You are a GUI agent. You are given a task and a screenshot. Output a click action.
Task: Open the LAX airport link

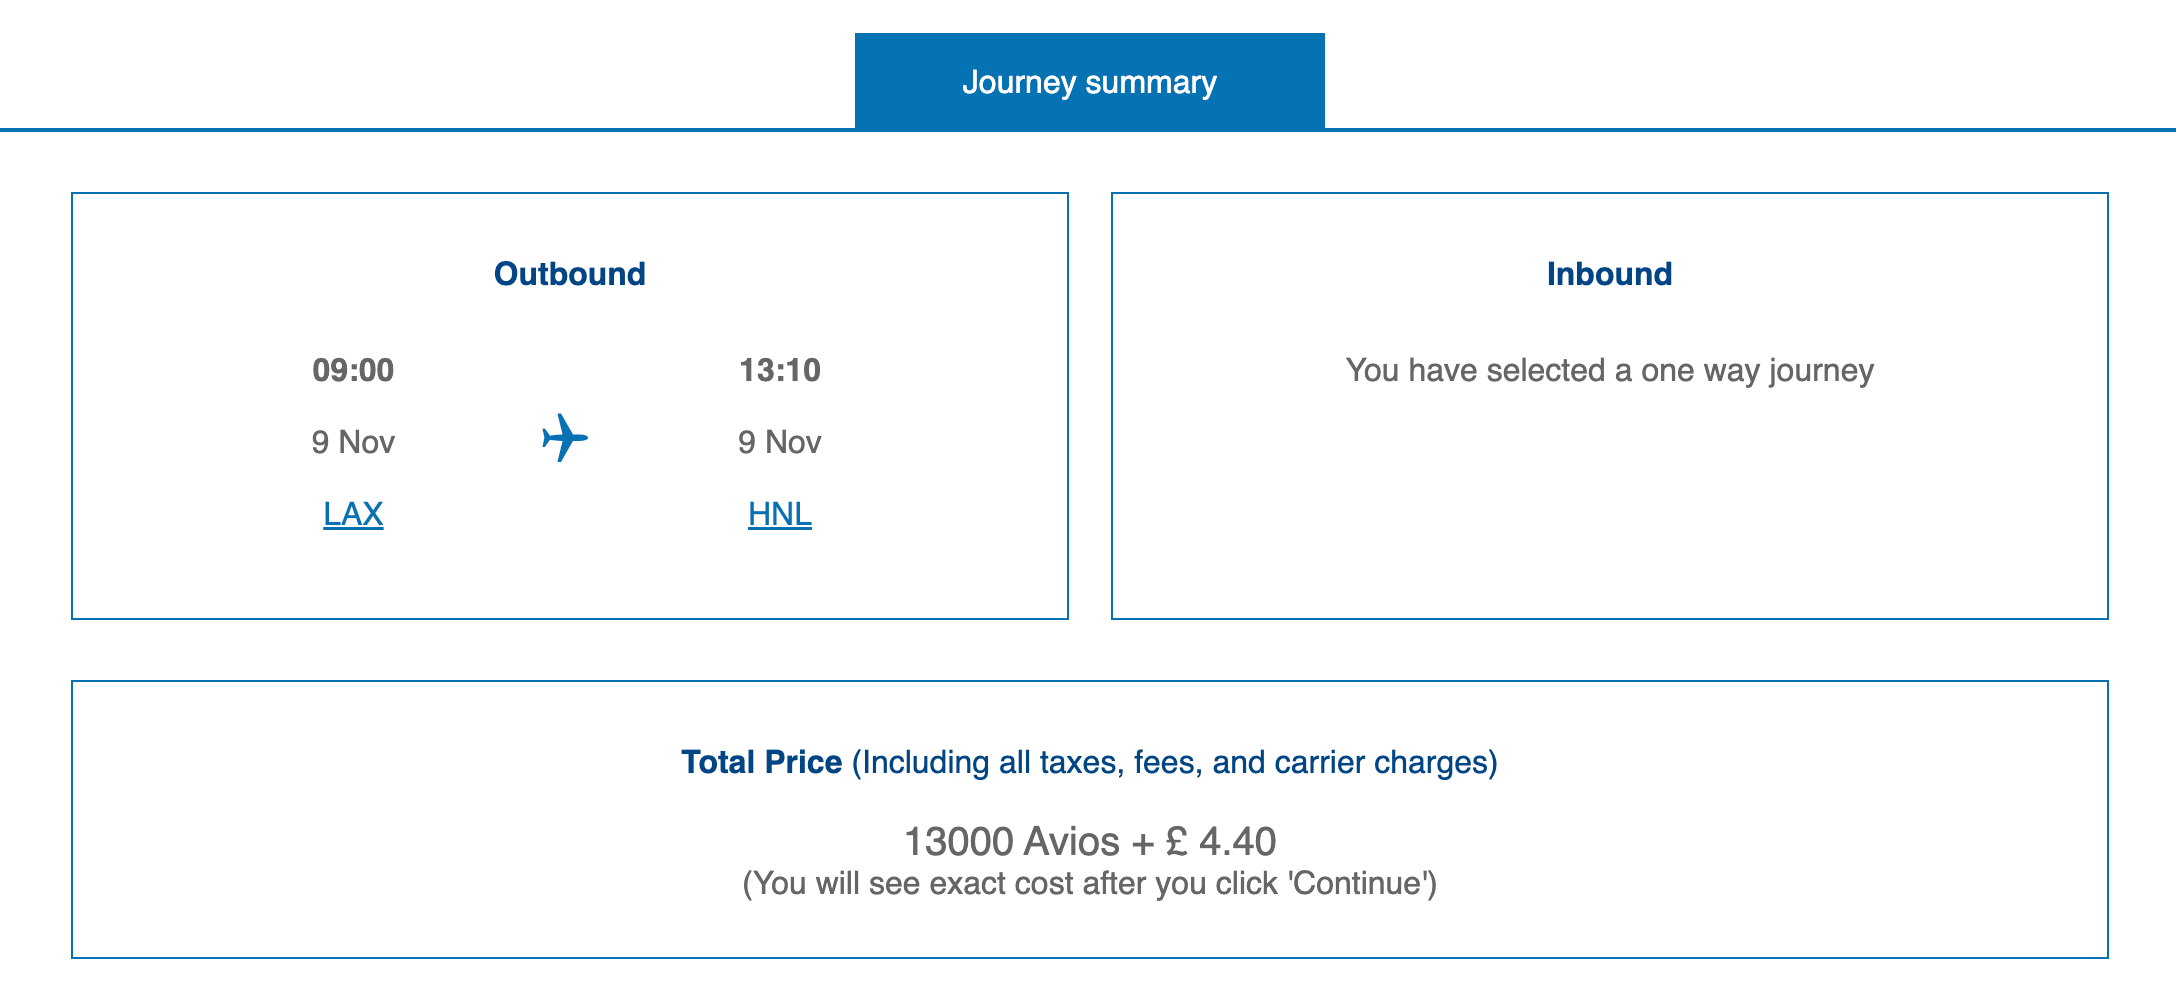[x=353, y=514]
